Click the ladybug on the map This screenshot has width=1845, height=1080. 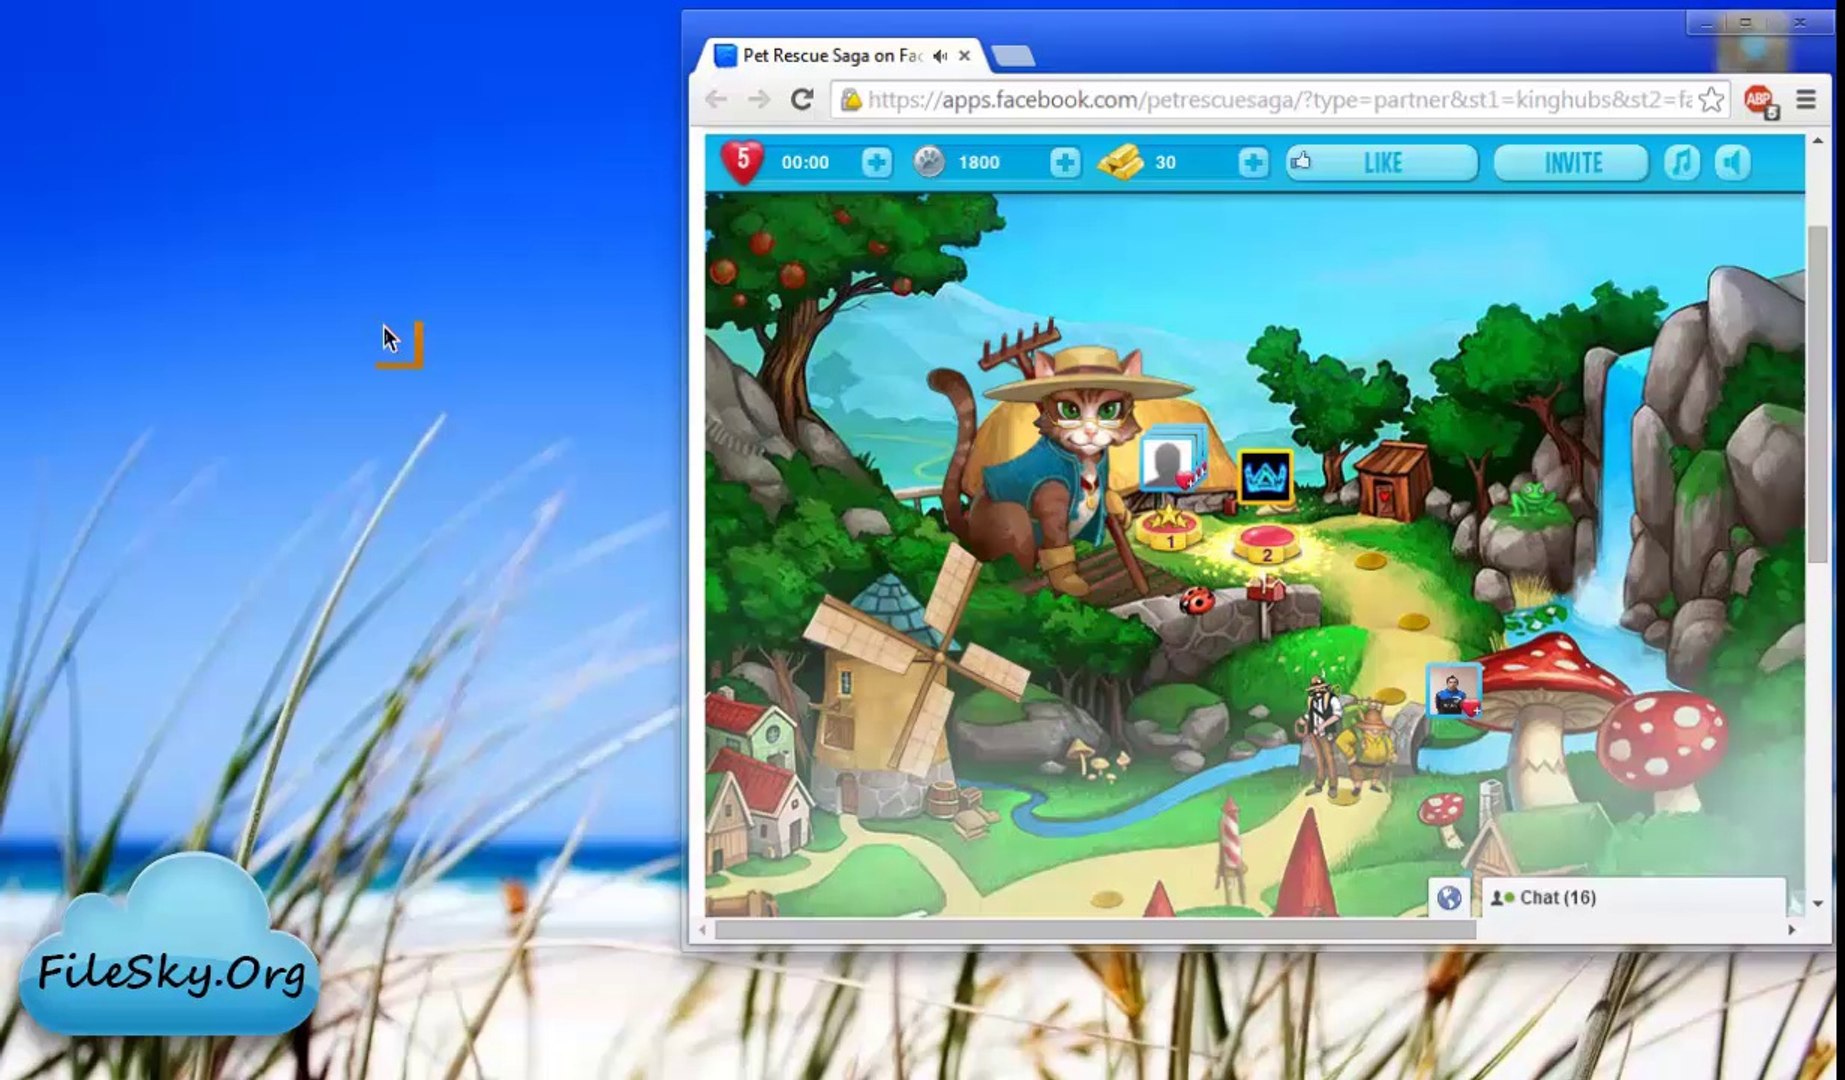tap(1197, 600)
